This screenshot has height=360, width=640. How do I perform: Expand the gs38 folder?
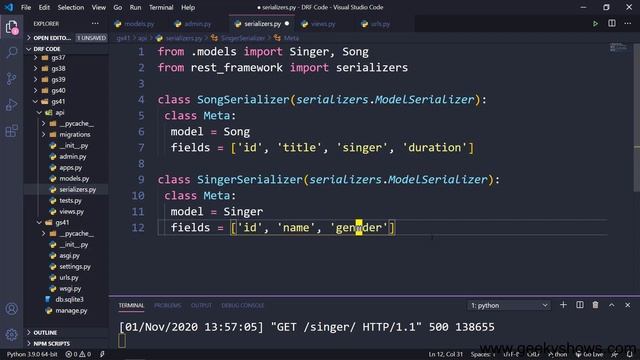tap(58, 69)
